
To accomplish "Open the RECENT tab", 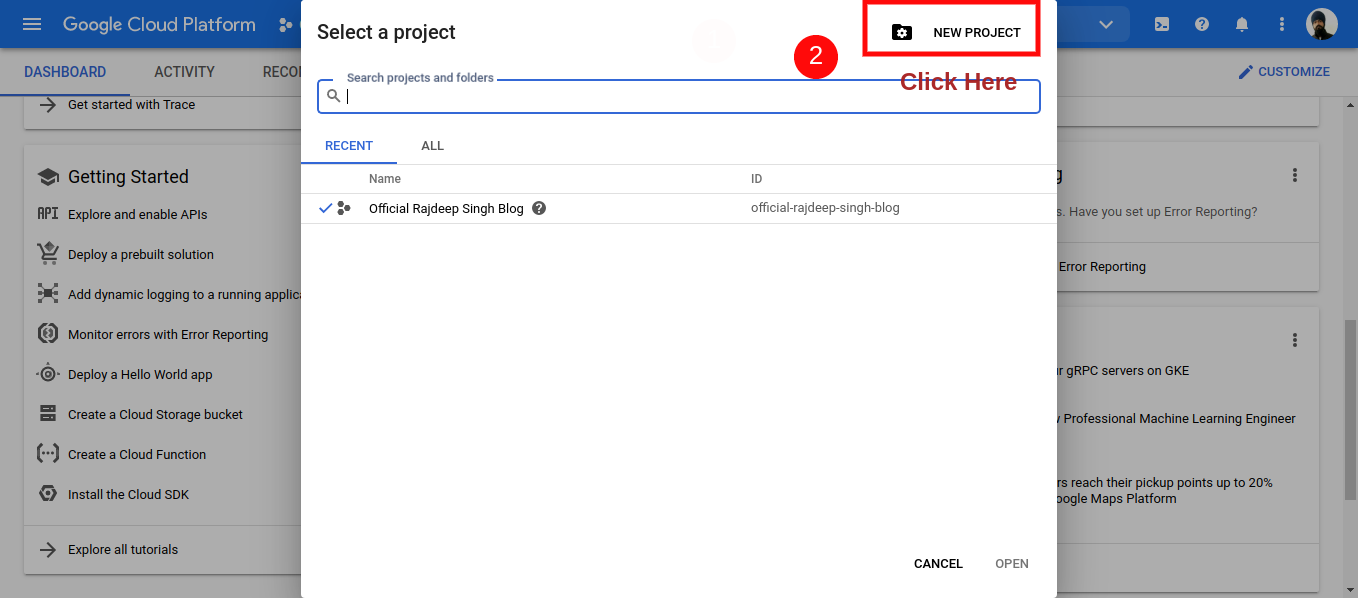I will [x=348, y=145].
